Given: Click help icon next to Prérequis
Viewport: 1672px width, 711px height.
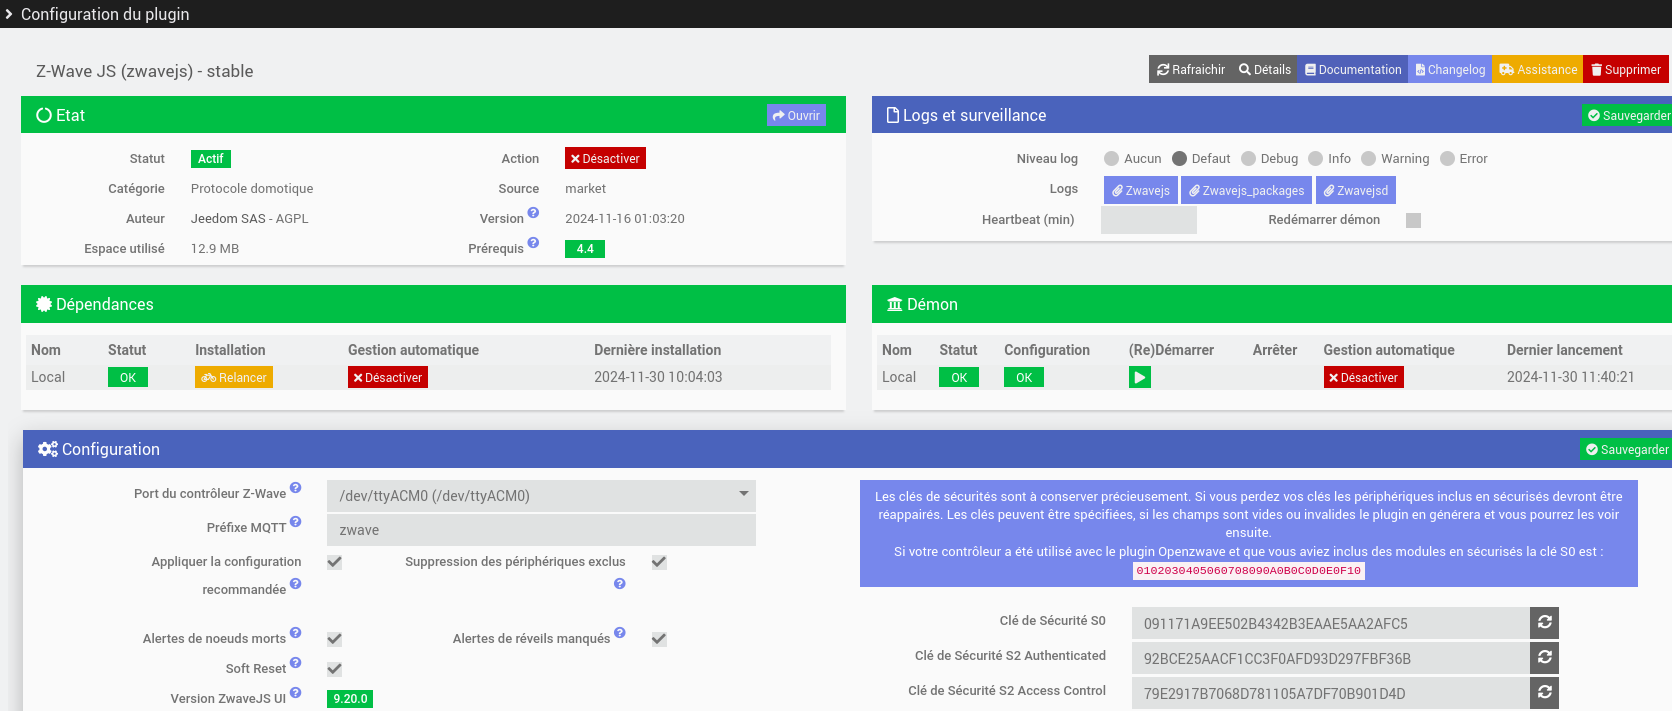Looking at the screenshot, I should [533, 242].
